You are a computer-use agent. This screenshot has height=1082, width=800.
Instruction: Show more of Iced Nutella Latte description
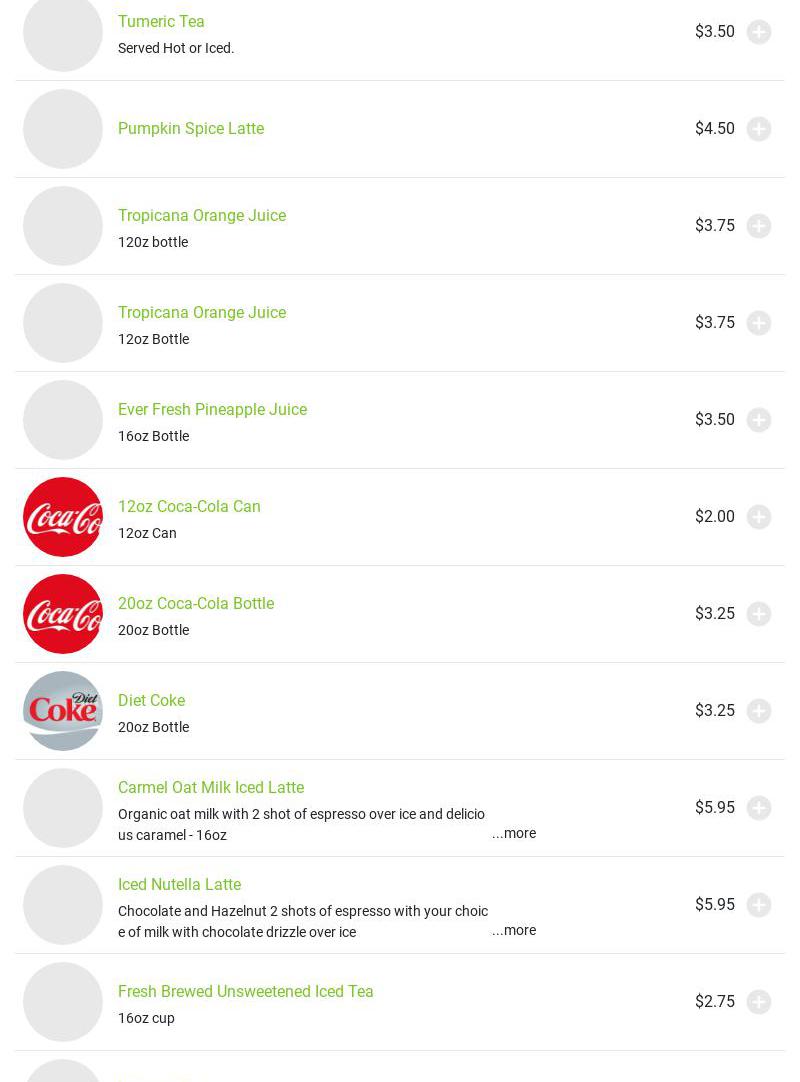pyautogui.click(x=513, y=930)
